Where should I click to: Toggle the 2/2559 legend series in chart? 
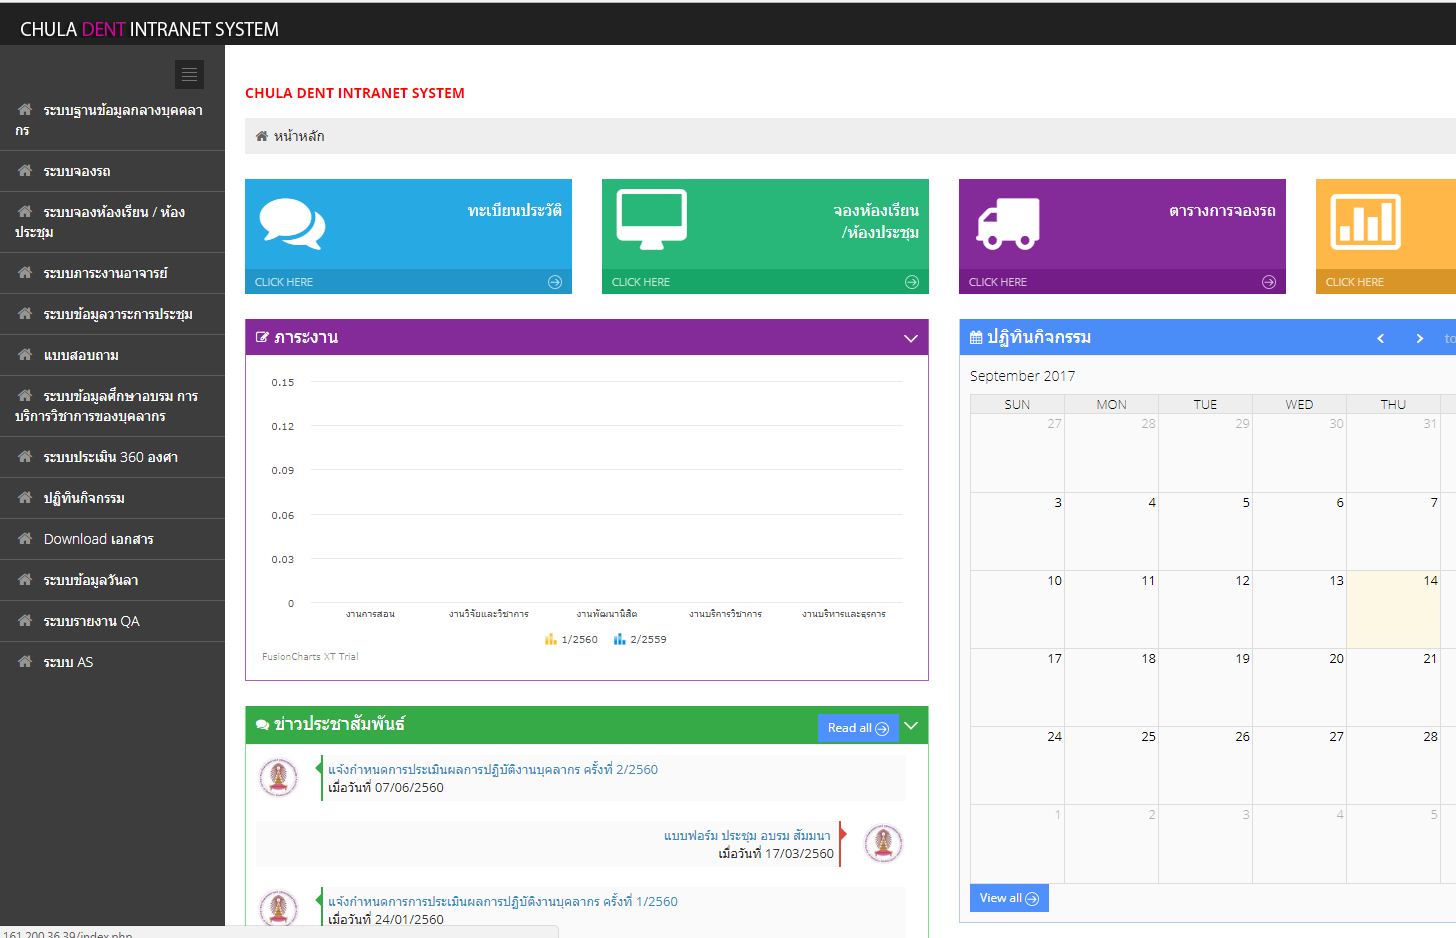(x=640, y=639)
